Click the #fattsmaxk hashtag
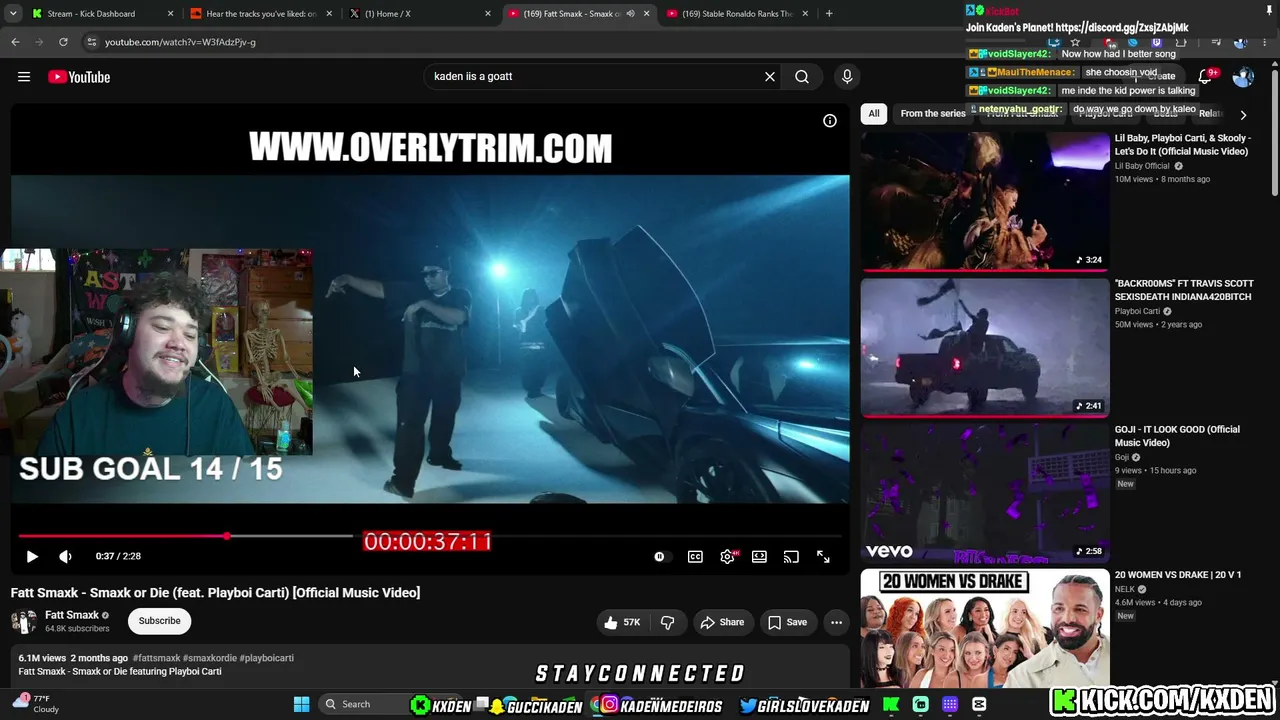The width and height of the screenshot is (1280, 720). click(156, 658)
